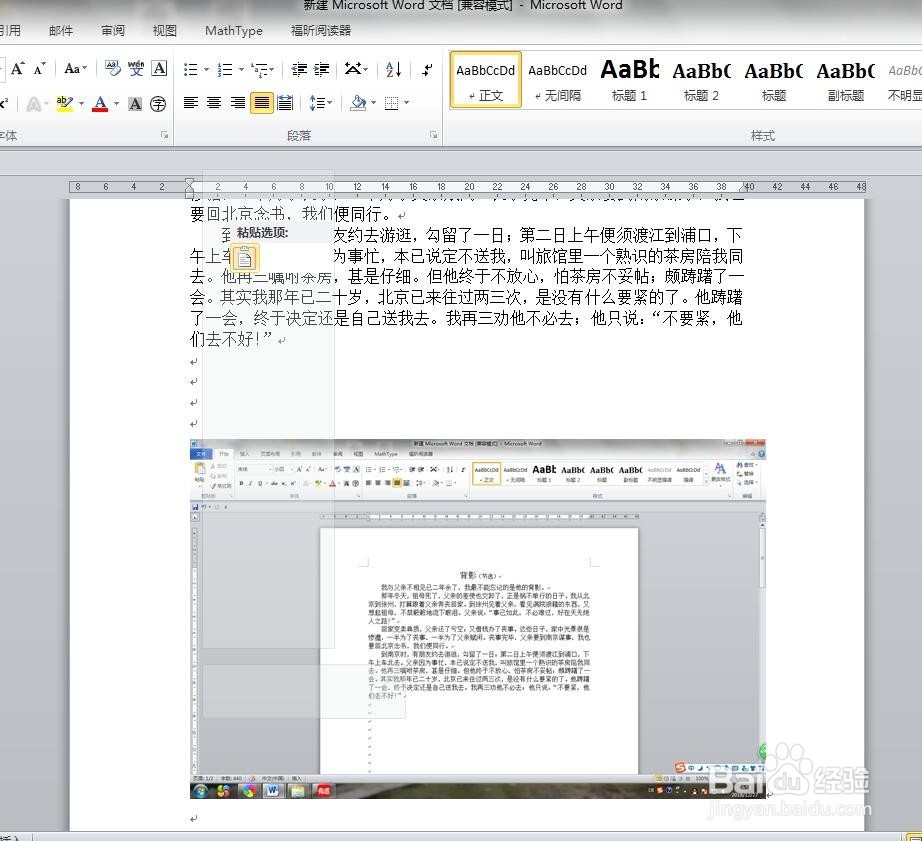Image resolution: width=922 pixels, height=841 pixels.
Task: Select the embedded Word screenshot image
Action: 477,619
